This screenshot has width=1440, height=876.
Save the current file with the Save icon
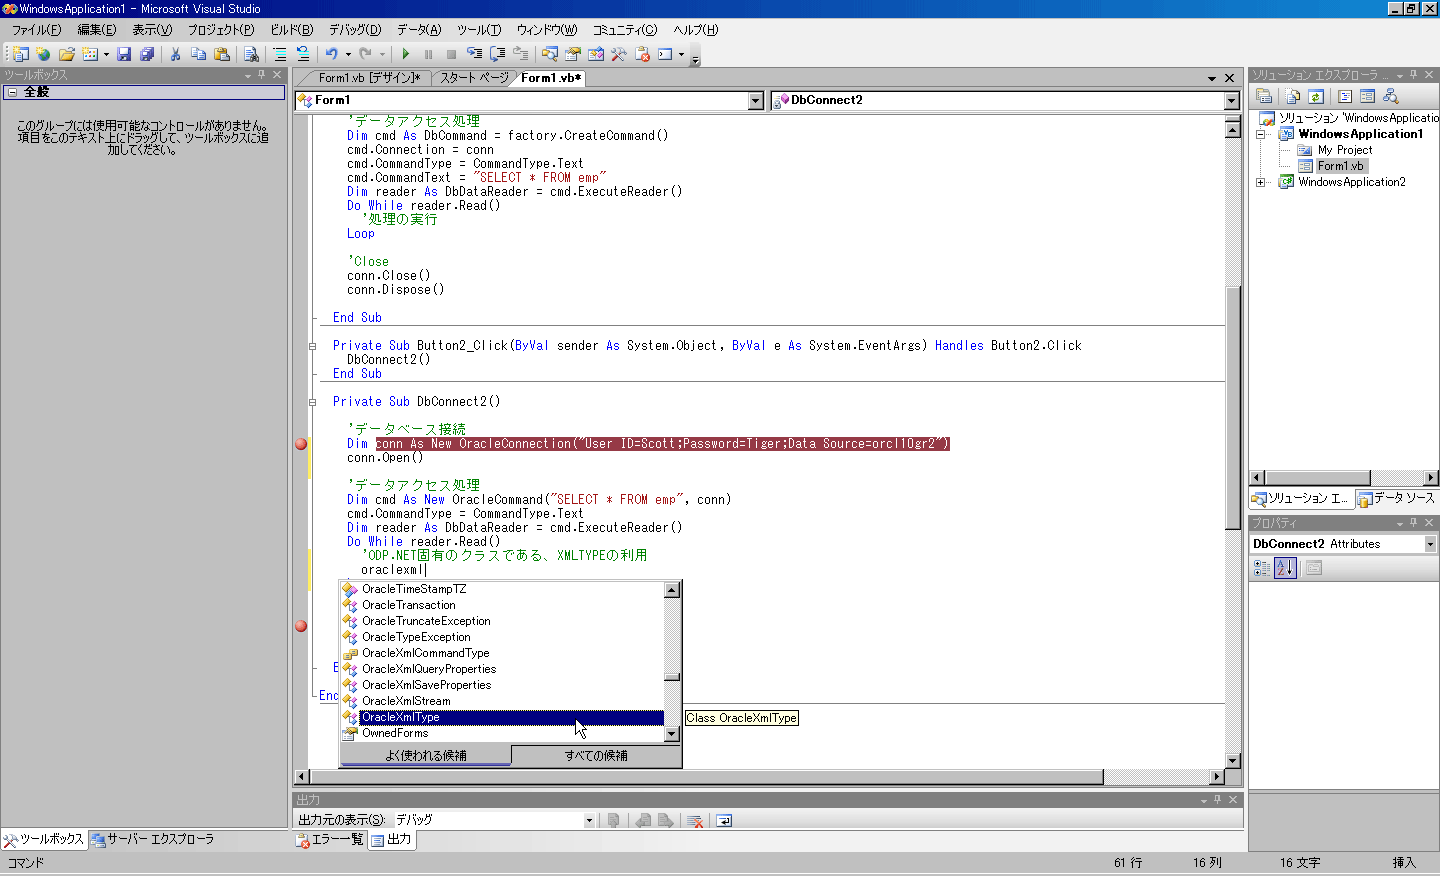click(124, 55)
